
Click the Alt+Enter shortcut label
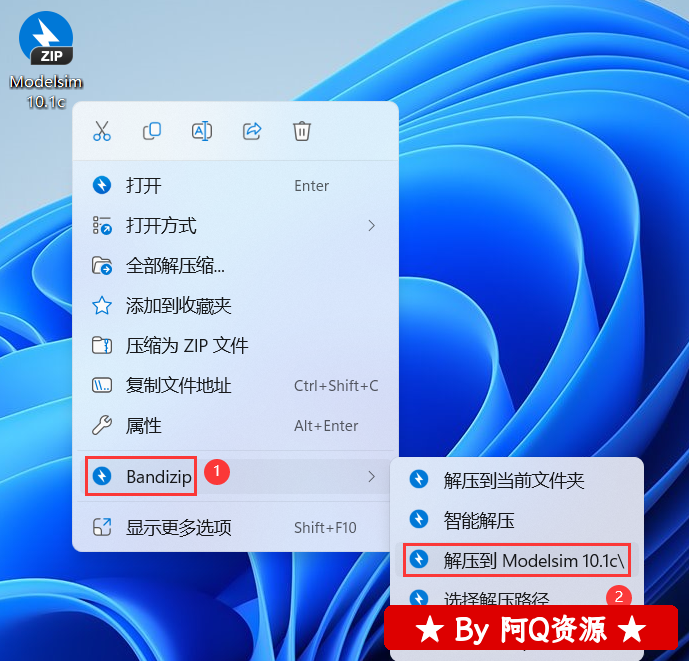(326, 426)
